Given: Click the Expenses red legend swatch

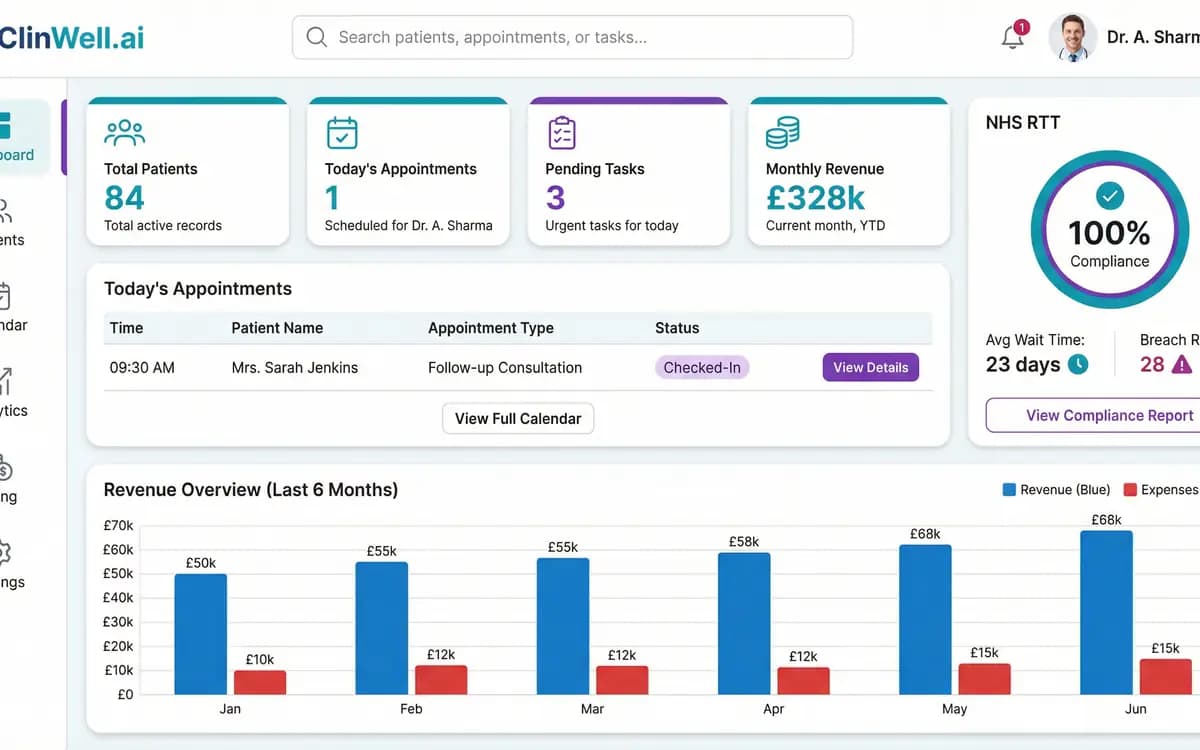Looking at the screenshot, I should click(1130, 490).
